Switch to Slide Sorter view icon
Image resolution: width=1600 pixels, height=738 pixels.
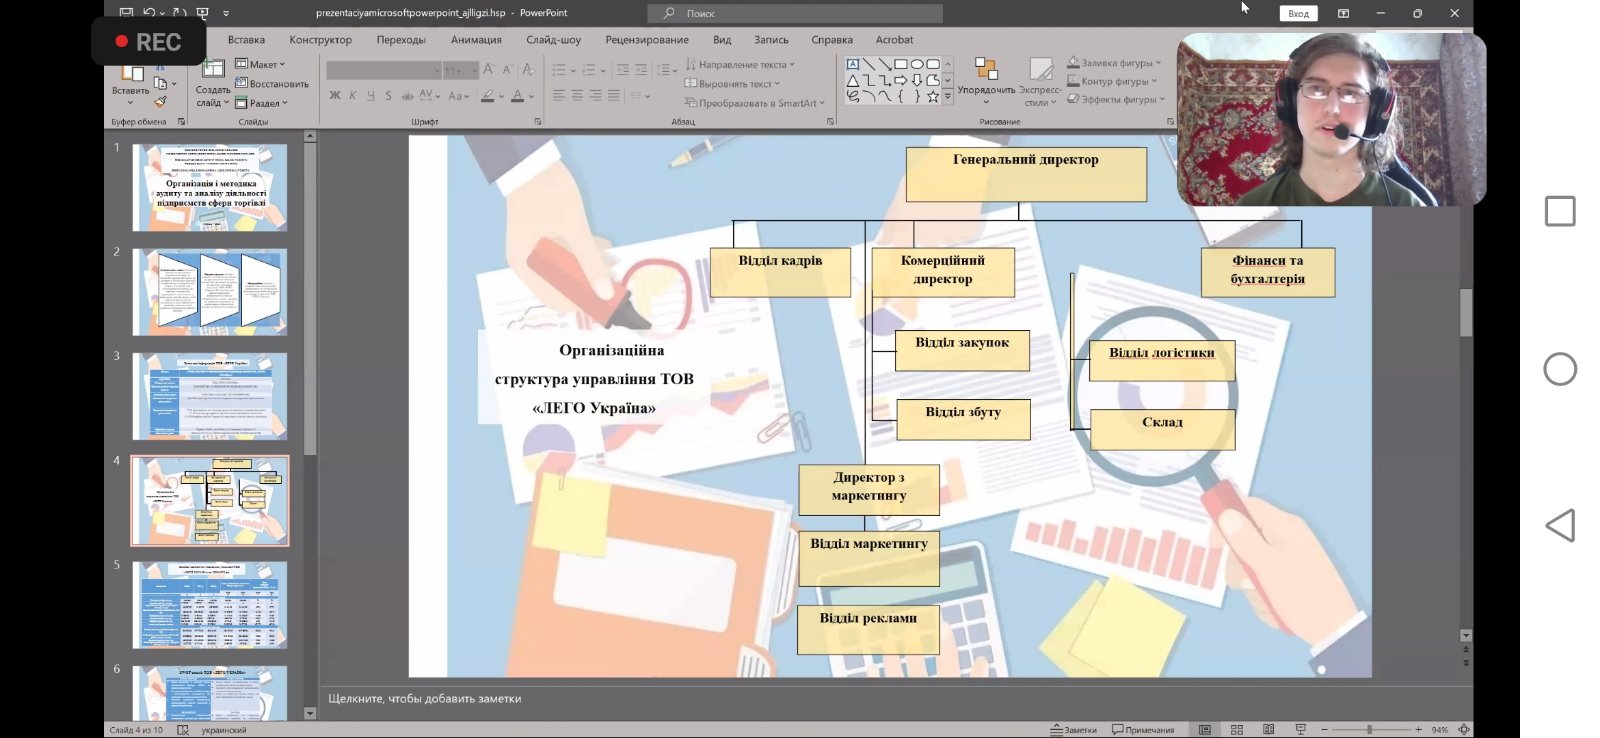(1237, 730)
